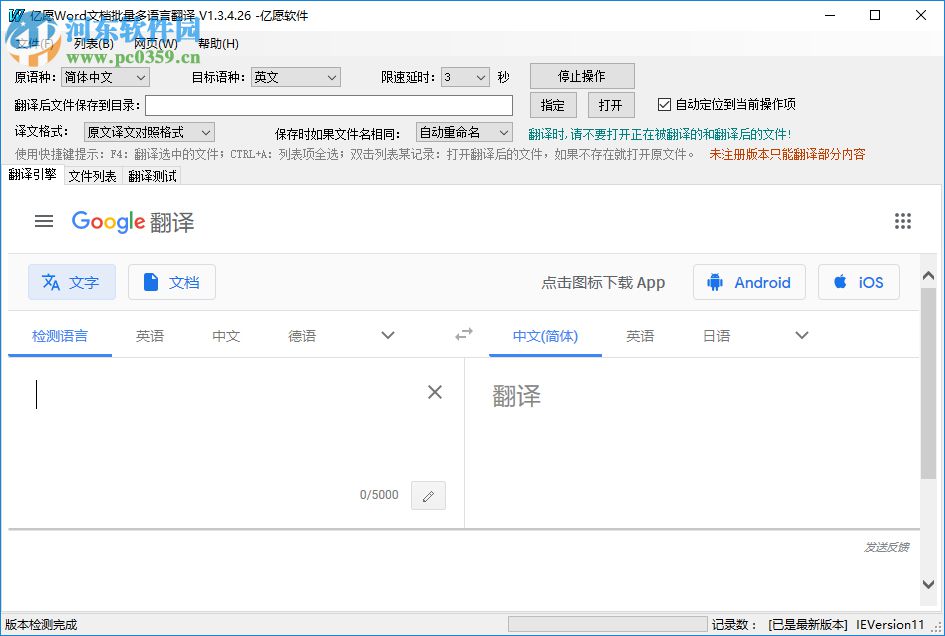Click the Google 翻译 logo
This screenshot has width=945, height=636.
point(132,221)
